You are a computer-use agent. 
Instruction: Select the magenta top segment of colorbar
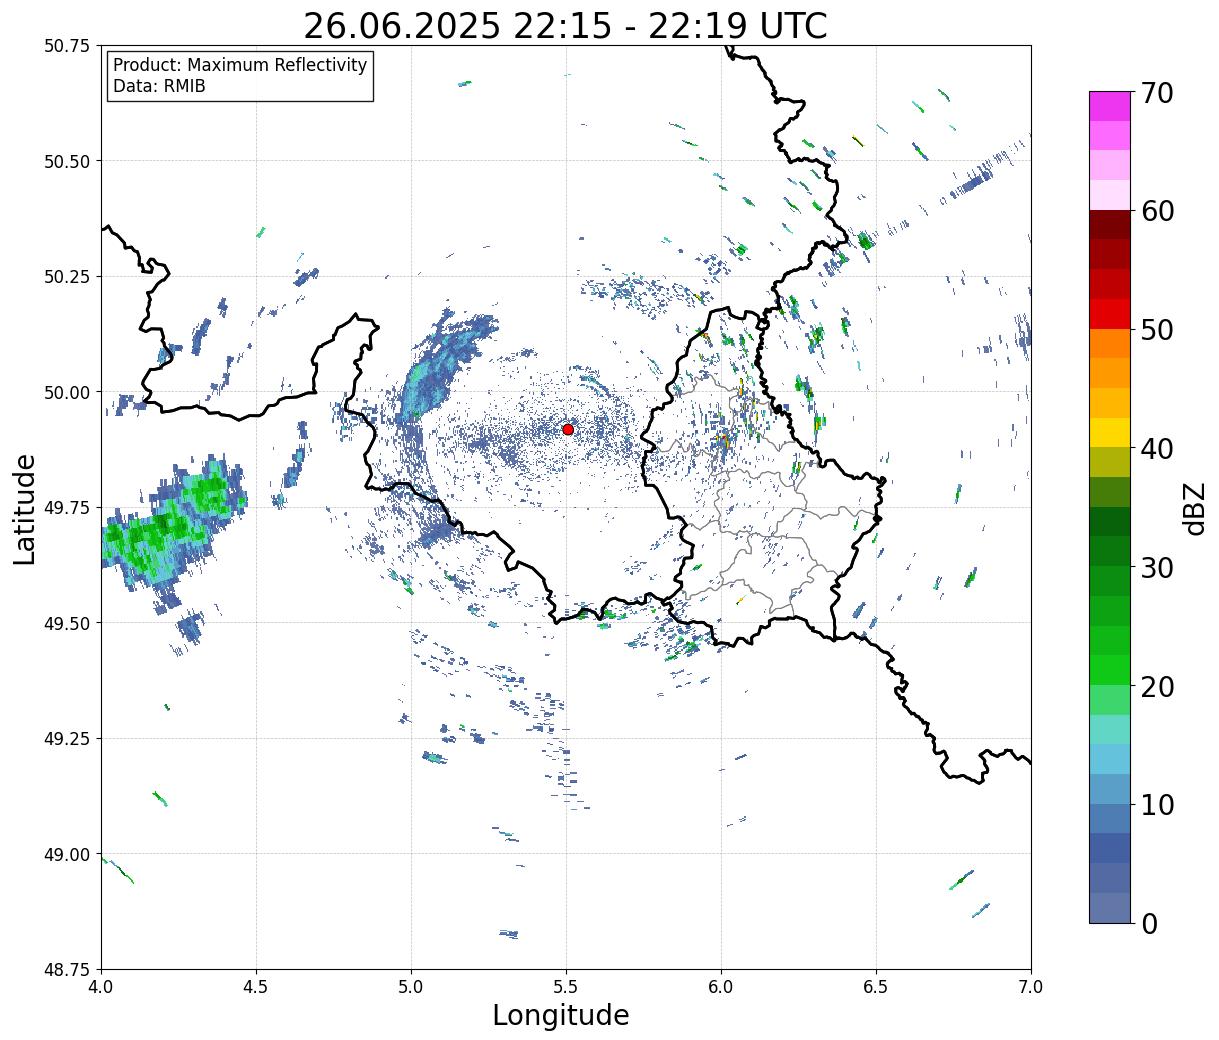pos(1110,106)
